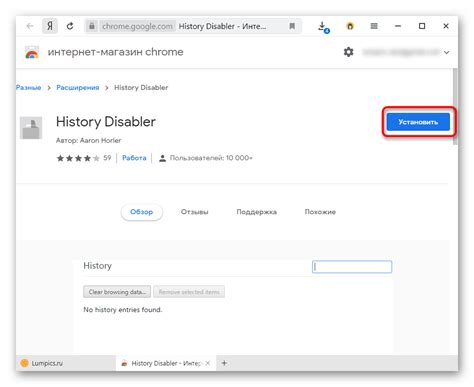474x387 pixels.
Task: Follow the Разные breadcrumb link
Action: click(x=29, y=88)
